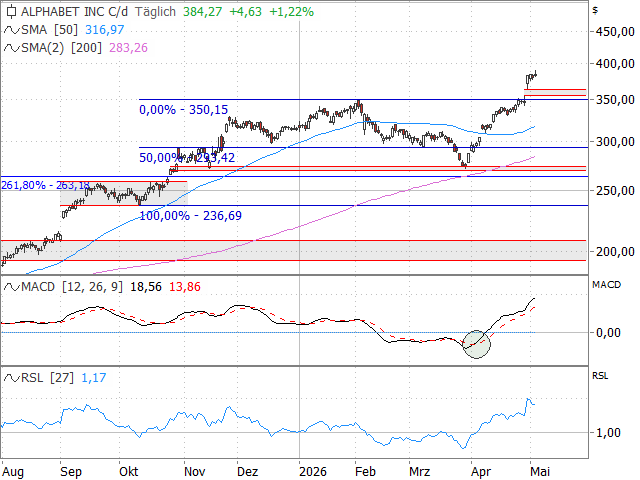Click the Aug label on time axis
The width and height of the screenshot is (640, 480).
(x=13, y=472)
